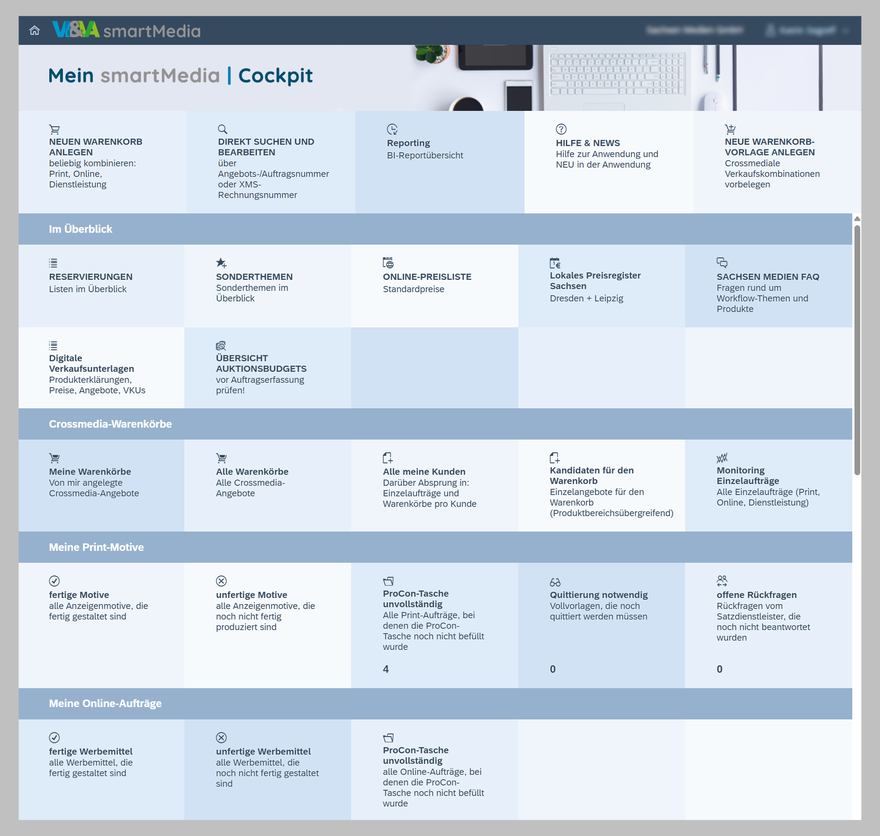This screenshot has height=836, width=880.
Task: Click the unfertige Motive cross icon
Action: (x=222, y=581)
